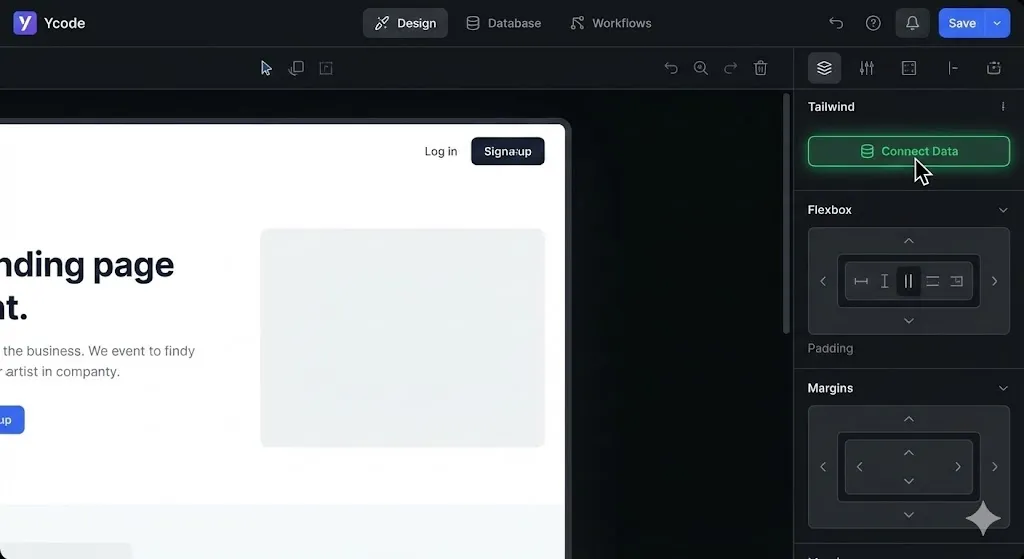1024x559 pixels.
Task: Collapse the Margins section
Action: (1003, 389)
